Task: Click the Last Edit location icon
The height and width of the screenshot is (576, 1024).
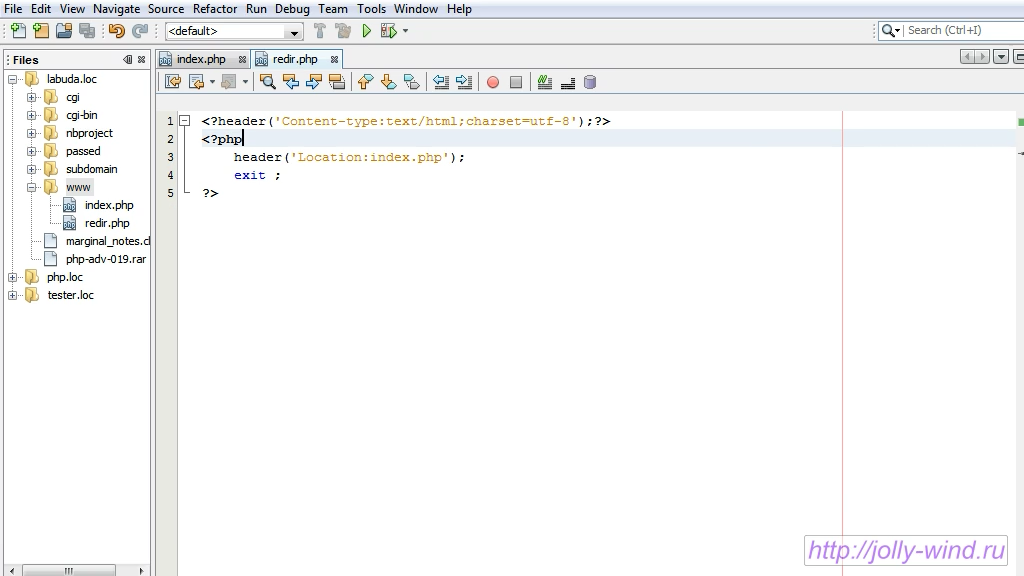Action: tap(173, 82)
